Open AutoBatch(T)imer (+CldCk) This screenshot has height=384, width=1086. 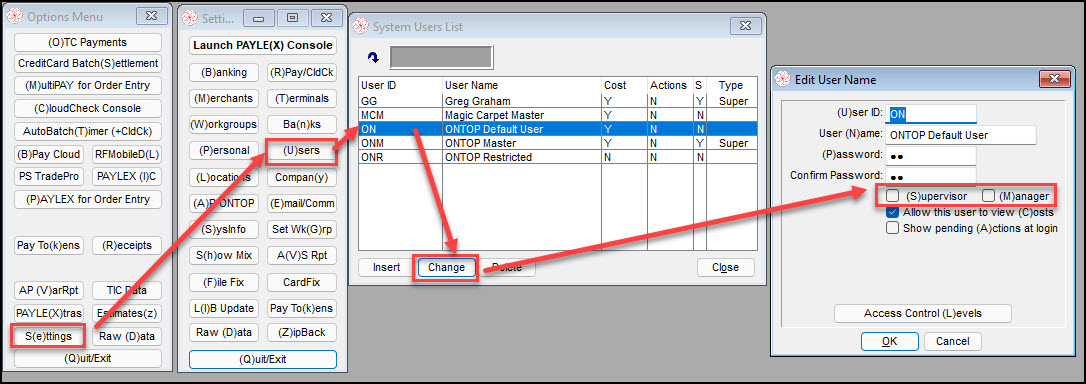(88, 131)
